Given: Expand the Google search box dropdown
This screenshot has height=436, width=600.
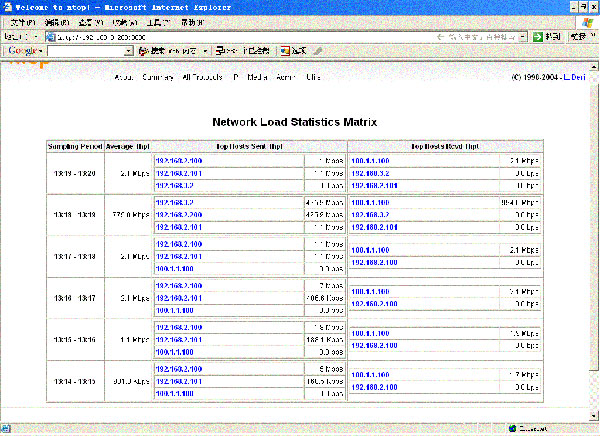Looking at the screenshot, I should [129, 51].
